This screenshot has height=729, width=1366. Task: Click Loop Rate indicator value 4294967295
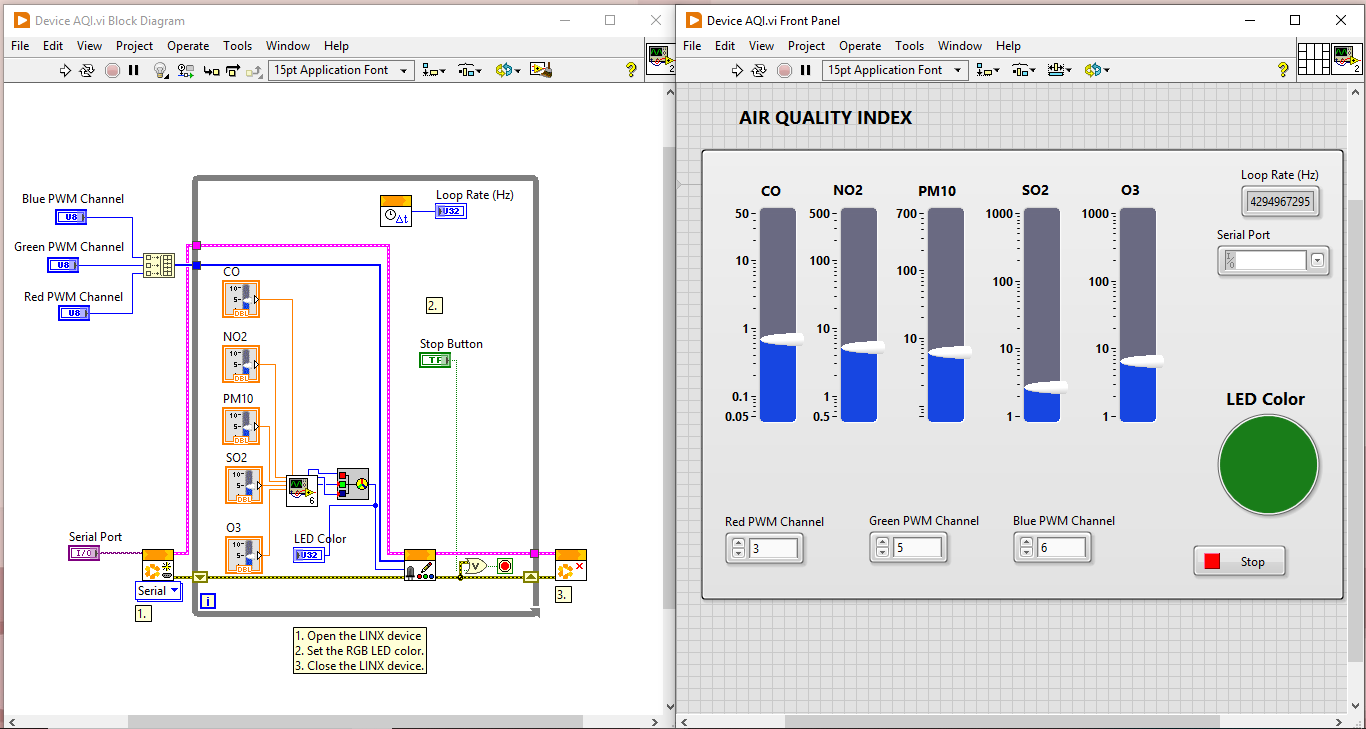(1280, 201)
